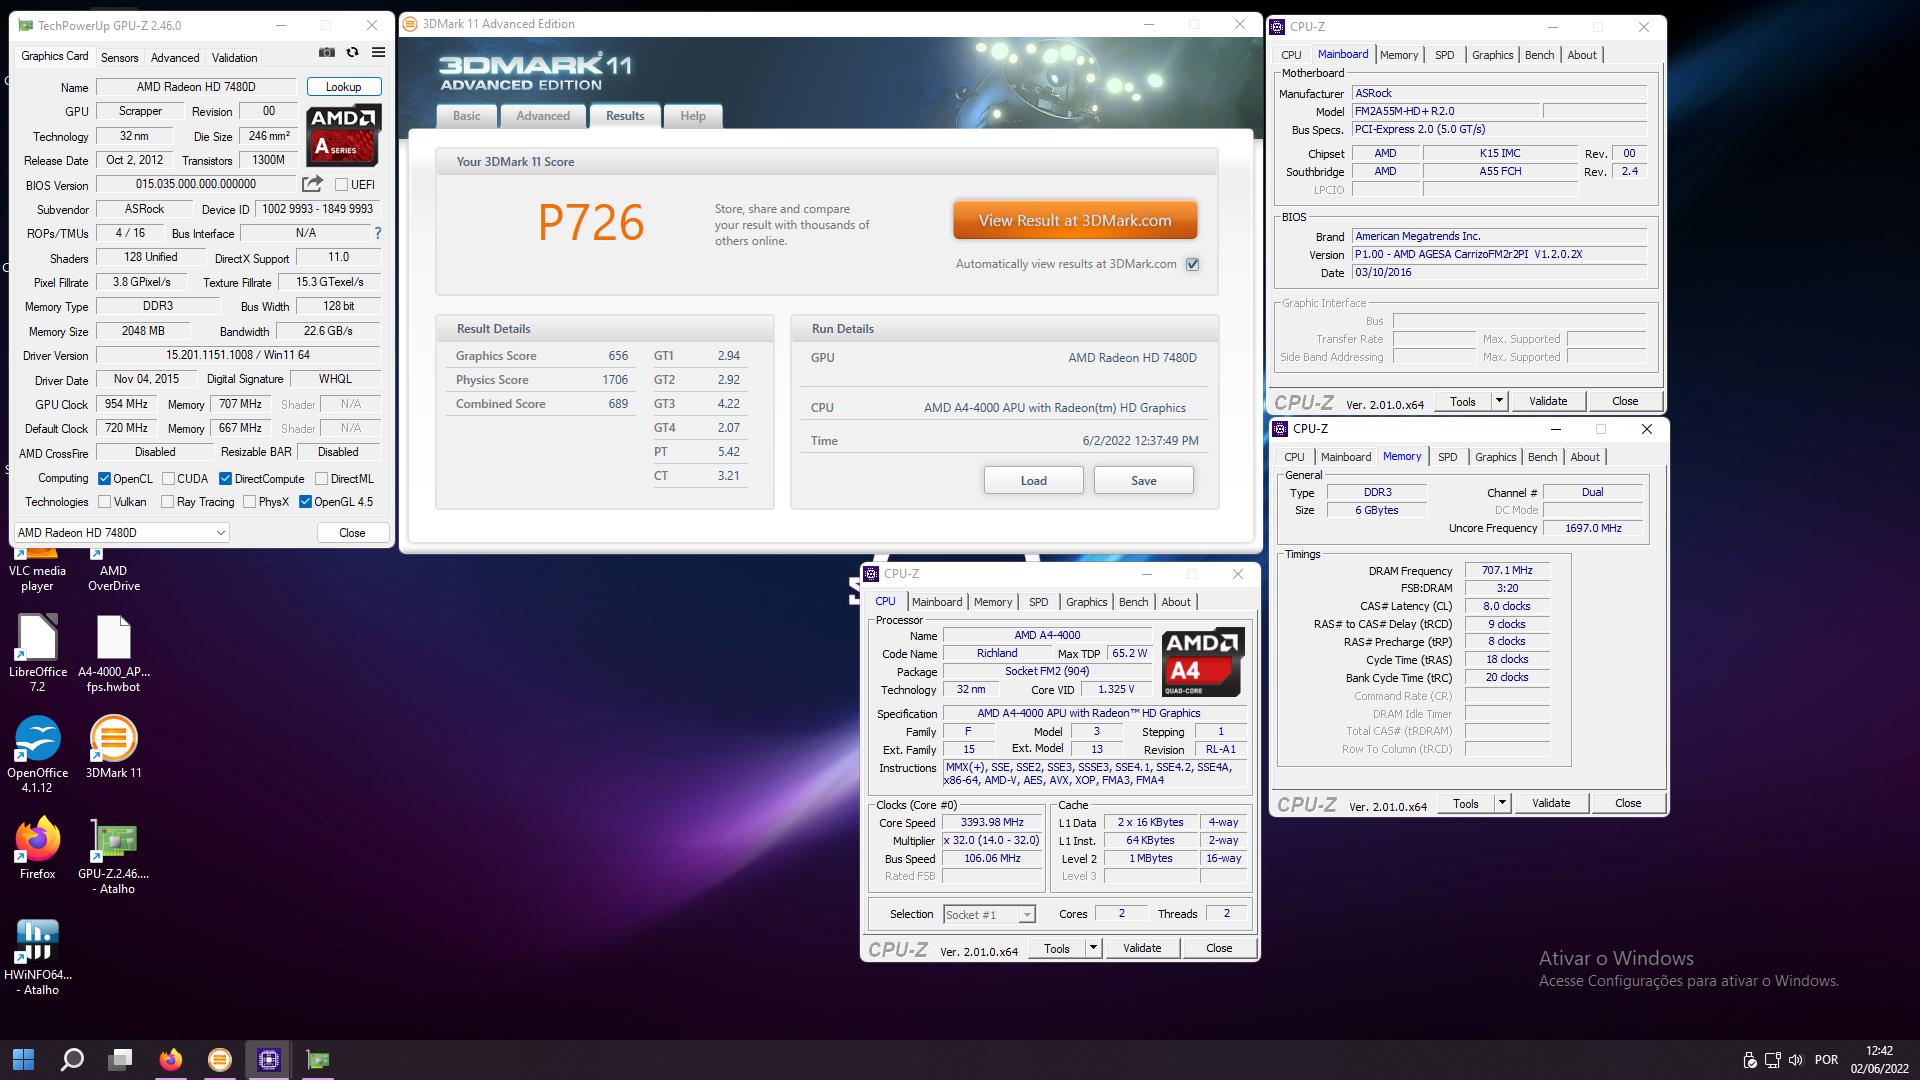Viewport: 1920px width, 1080px height.
Task: Switch to Basic tab in 3DMark 11
Action: (x=467, y=116)
